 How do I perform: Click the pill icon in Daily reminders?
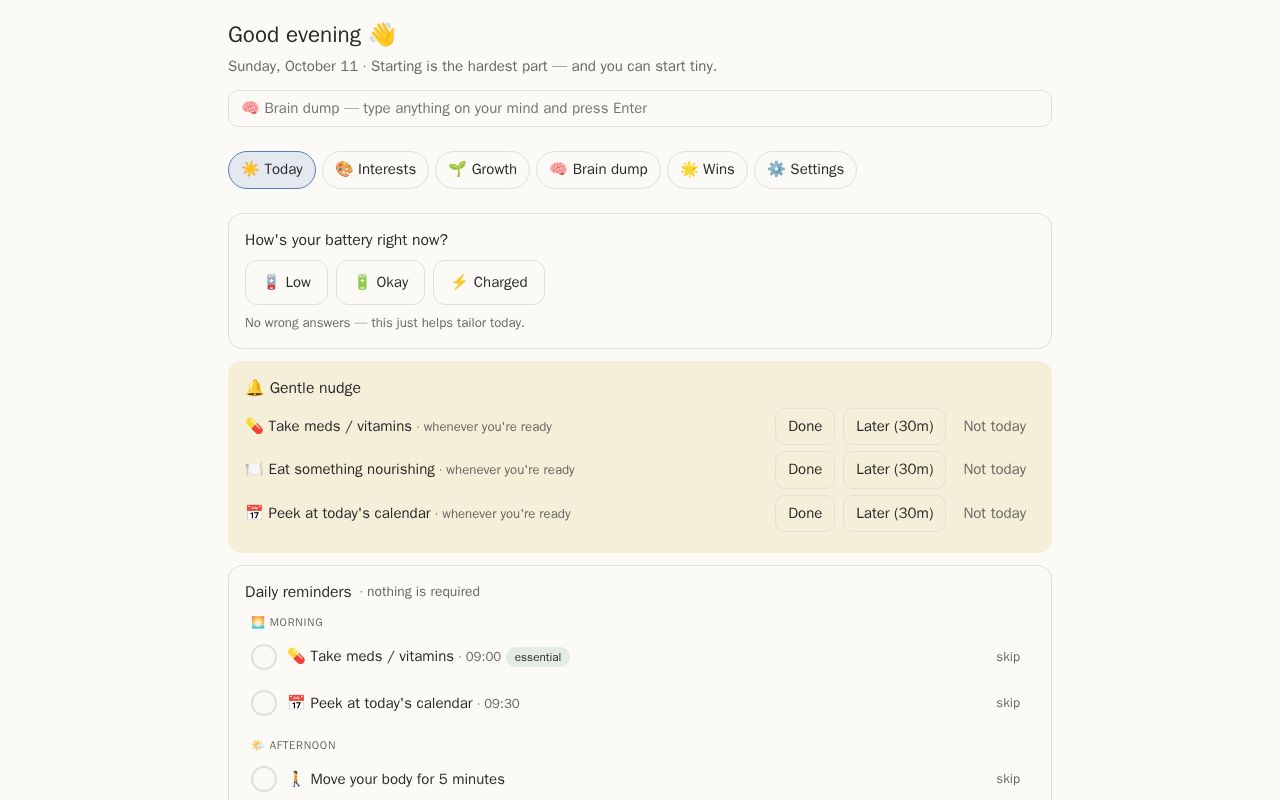(296, 656)
